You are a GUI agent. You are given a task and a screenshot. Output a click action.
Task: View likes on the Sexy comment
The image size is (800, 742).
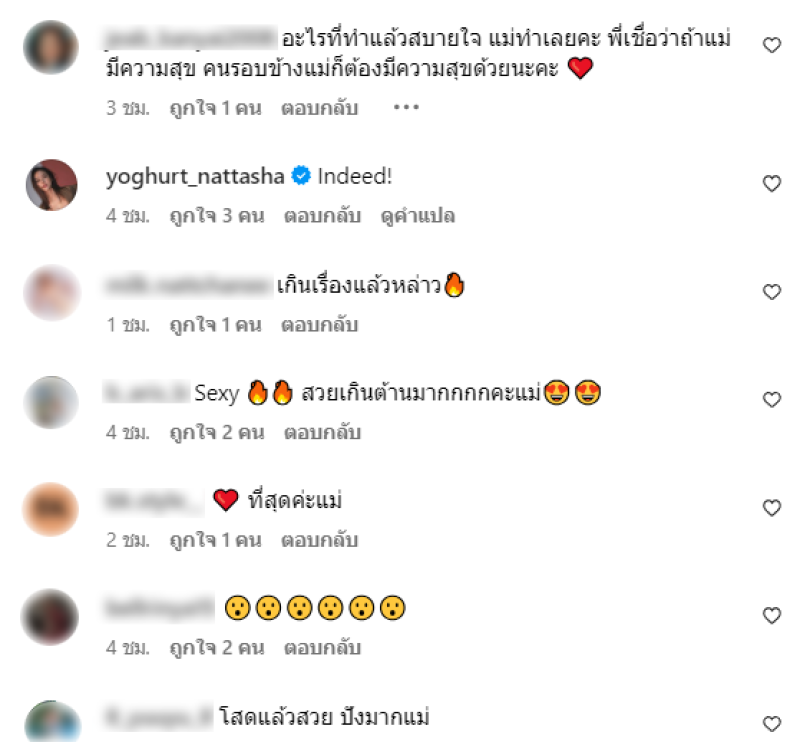click(x=217, y=433)
